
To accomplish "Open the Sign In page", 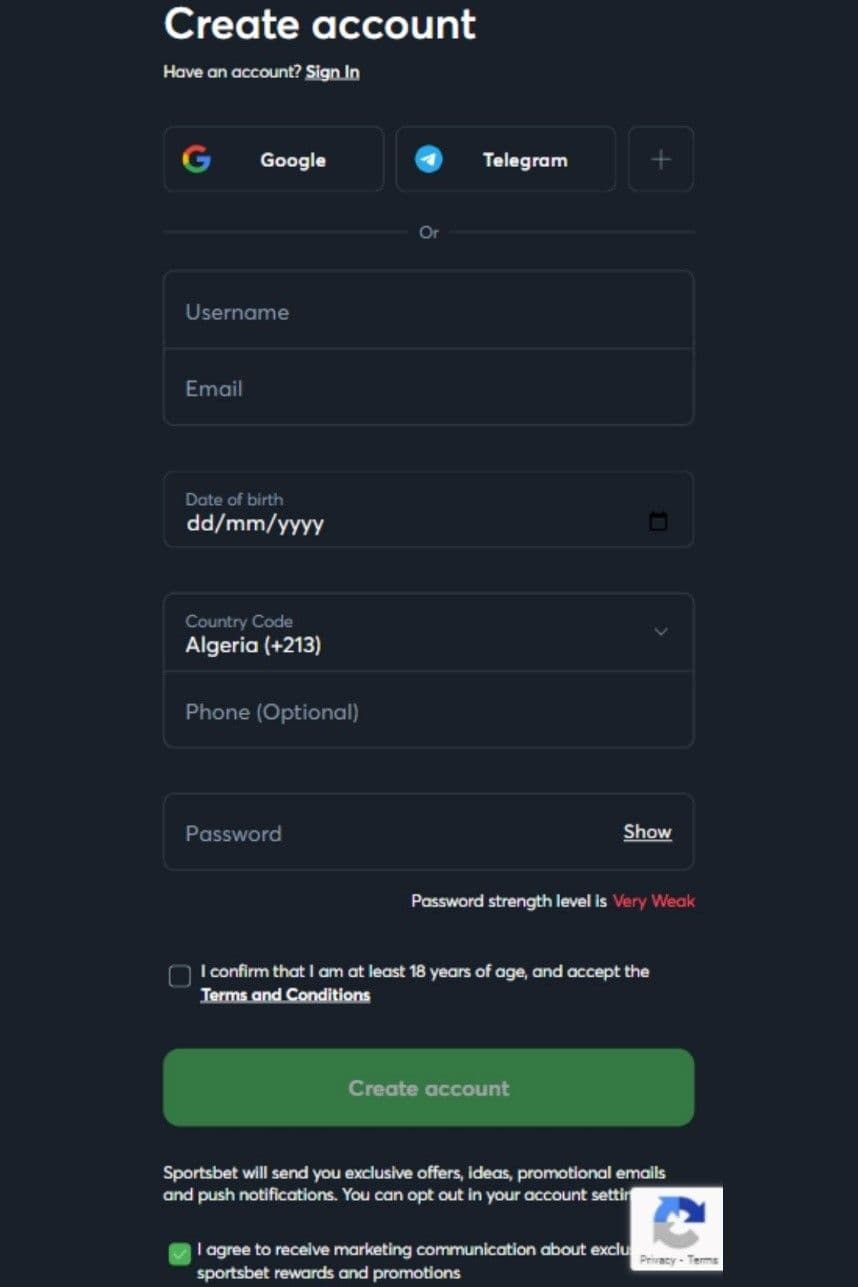I will [332, 71].
